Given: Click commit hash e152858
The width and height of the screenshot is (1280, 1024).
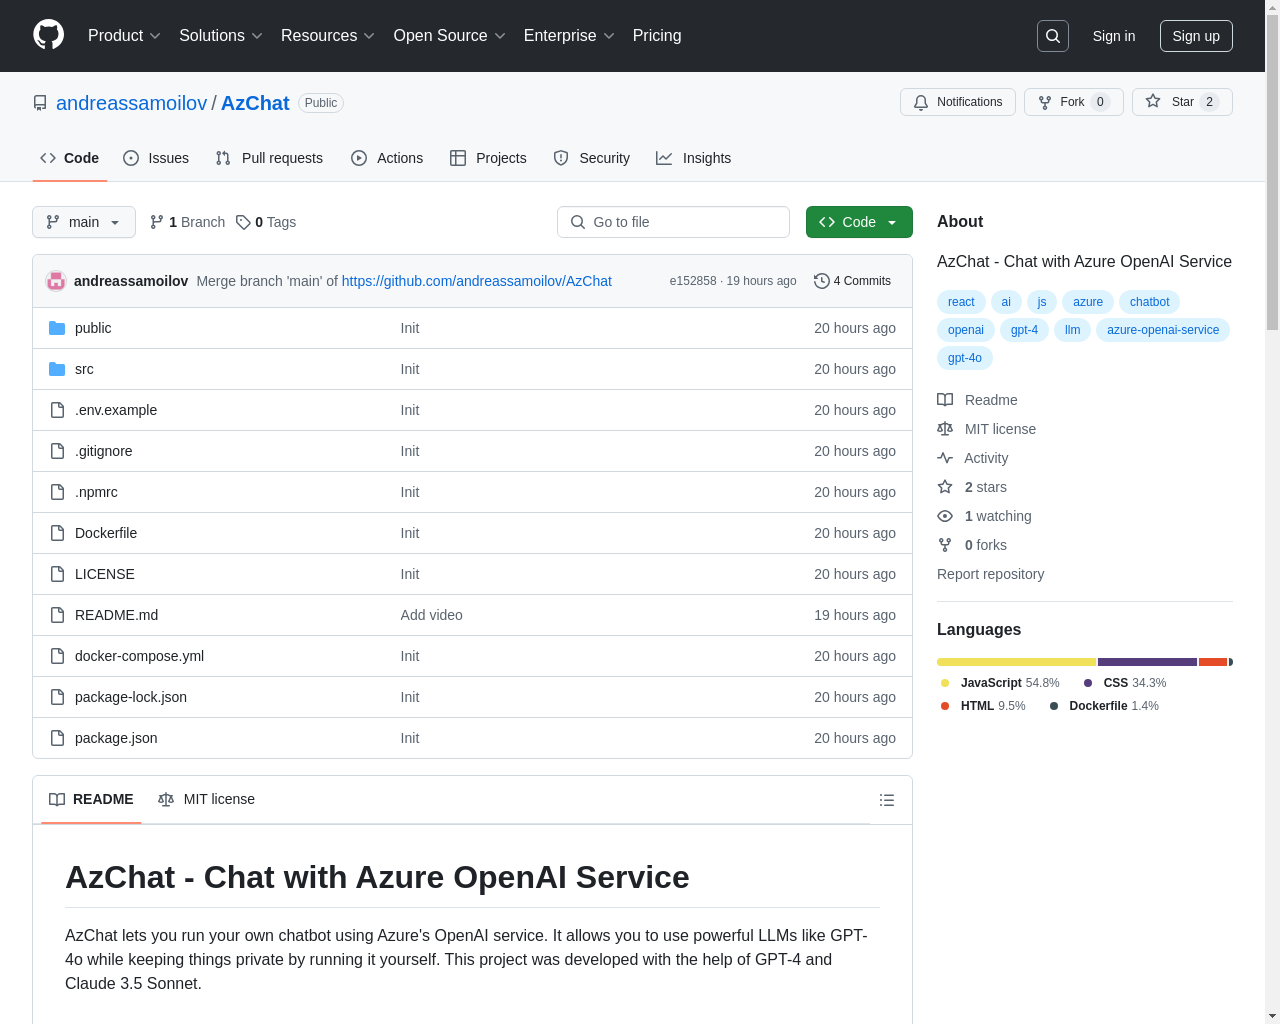Looking at the screenshot, I should click(x=693, y=281).
